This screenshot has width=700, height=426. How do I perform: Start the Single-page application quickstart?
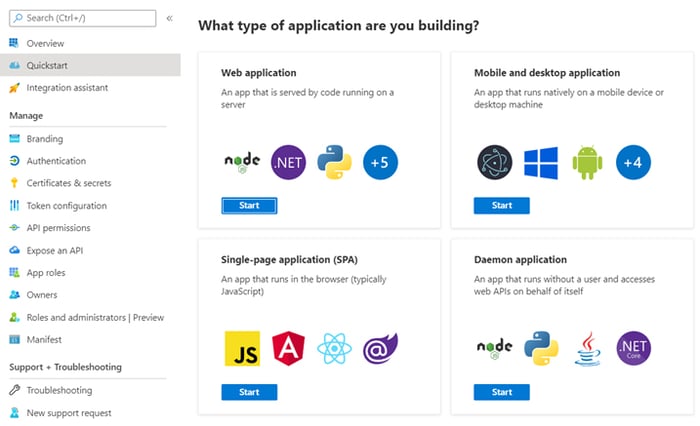[x=249, y=392]
